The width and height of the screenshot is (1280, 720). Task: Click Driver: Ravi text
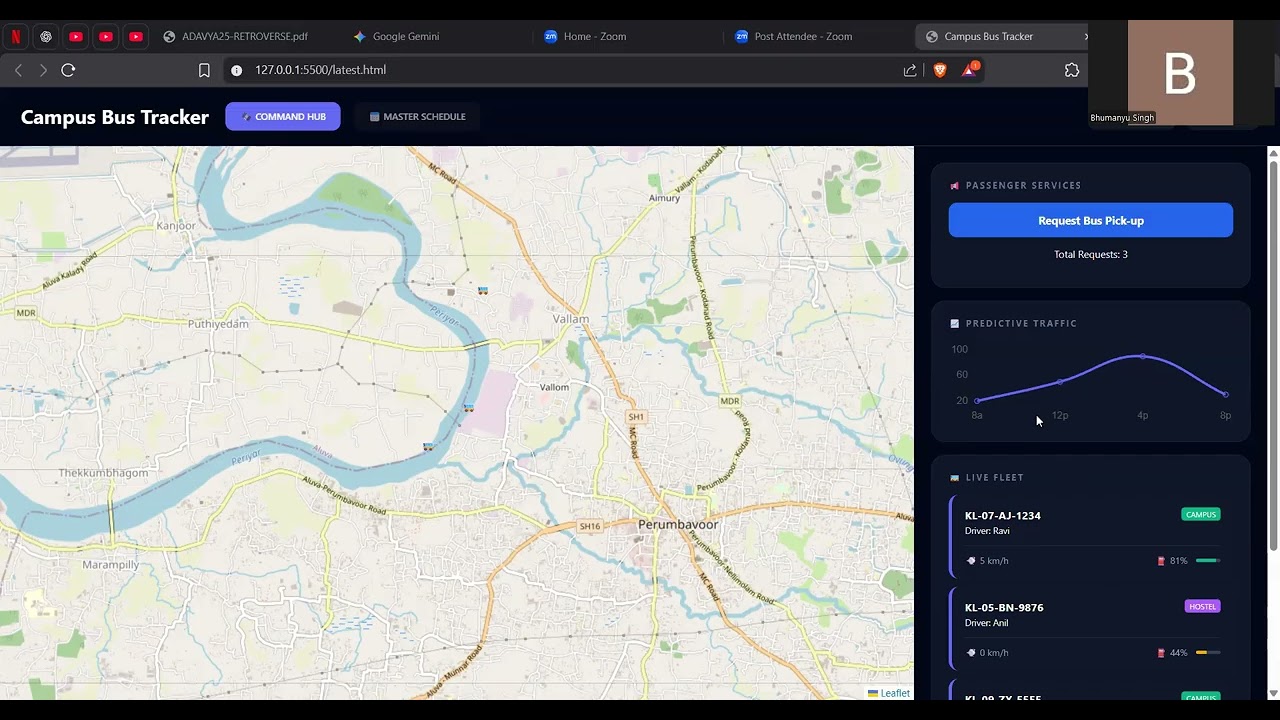click(987, 531)
